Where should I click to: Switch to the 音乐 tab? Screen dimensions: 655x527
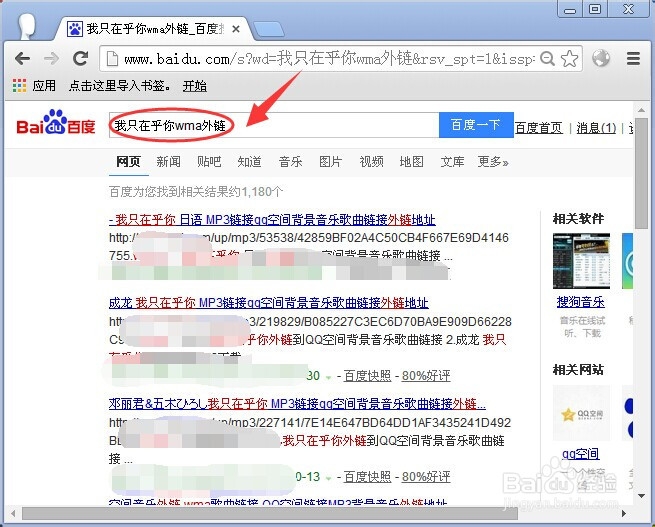coord(290,161)
